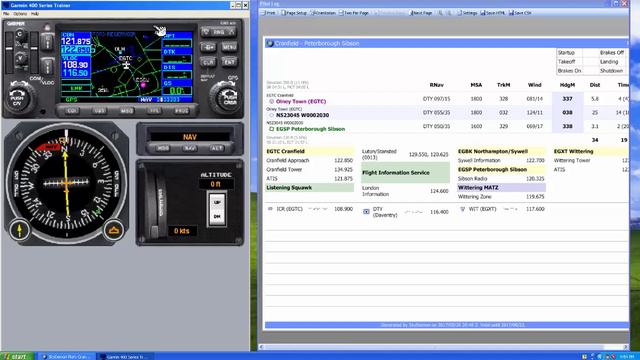Select the Olney Town (EGTC) waypoint row
Viewport: 640px width, 360px height.
click(447, 99)
